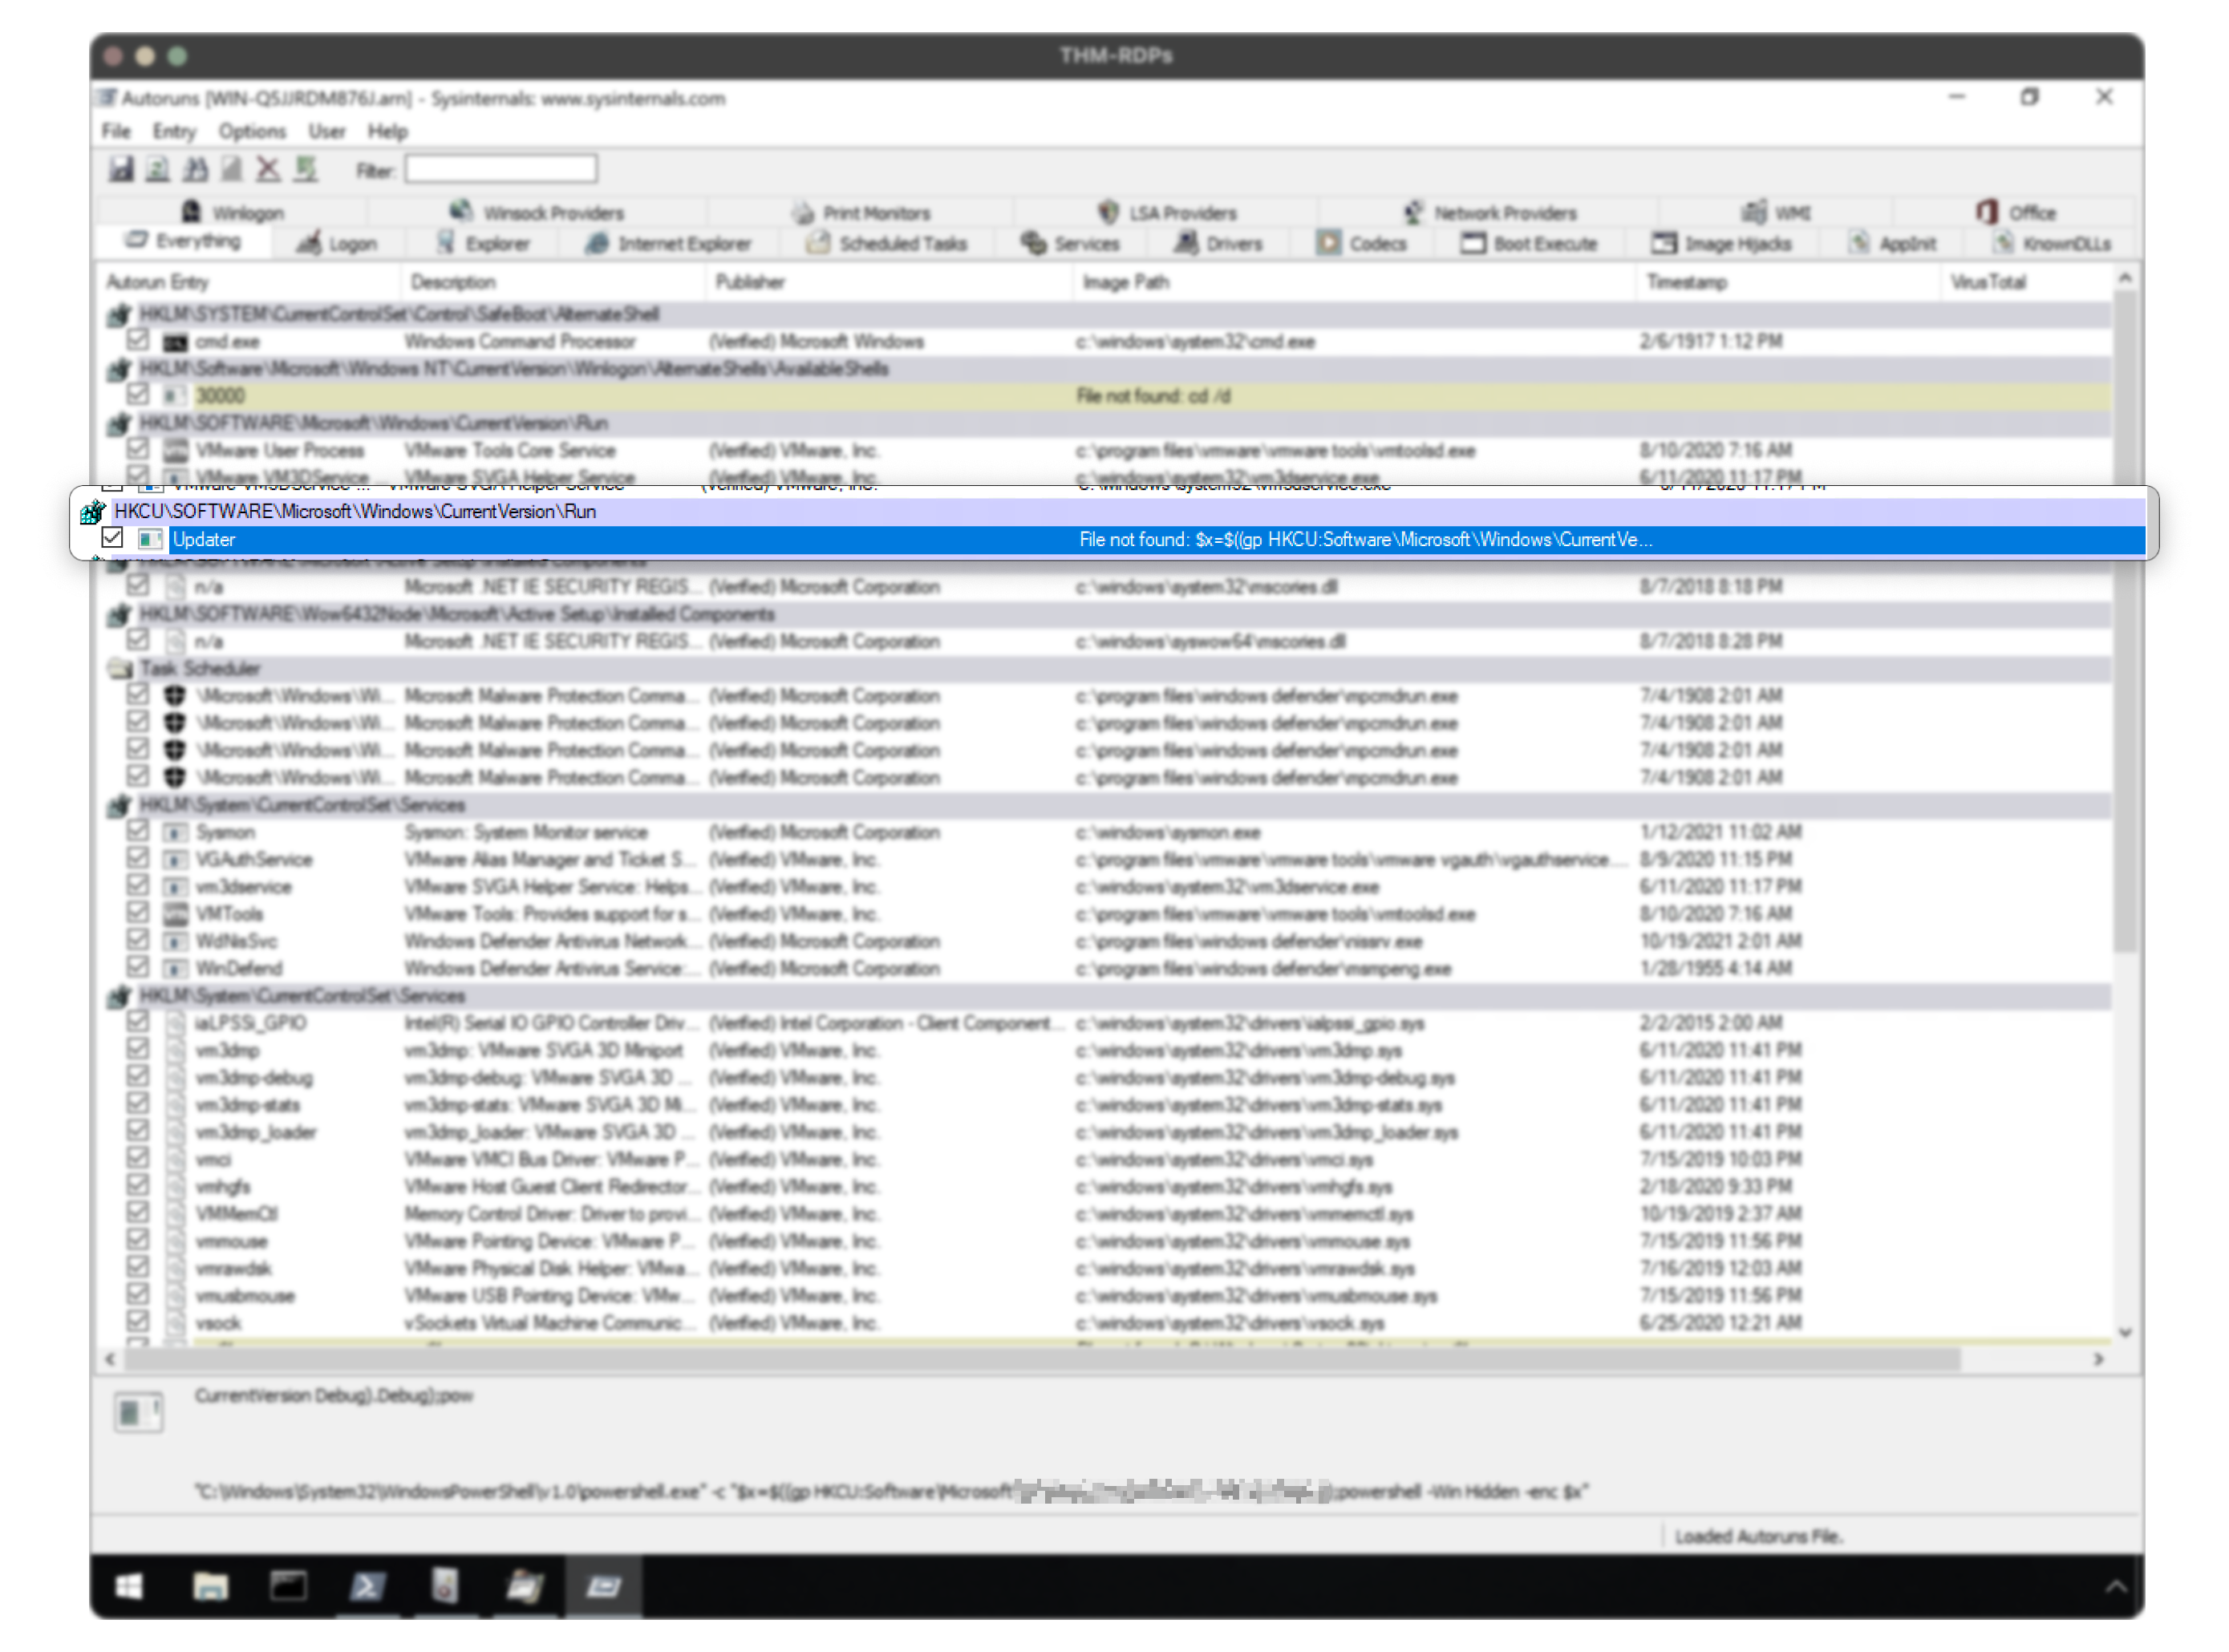The image size is (2229, 1652).
Task: Toggle the vsock driver checkbox
Action: tap(137, 1322)
